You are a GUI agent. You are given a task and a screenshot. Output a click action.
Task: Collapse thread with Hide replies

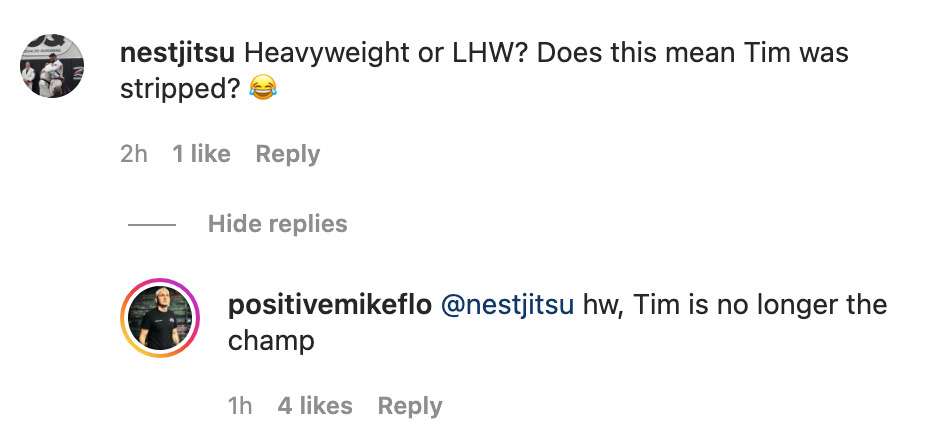277,224
